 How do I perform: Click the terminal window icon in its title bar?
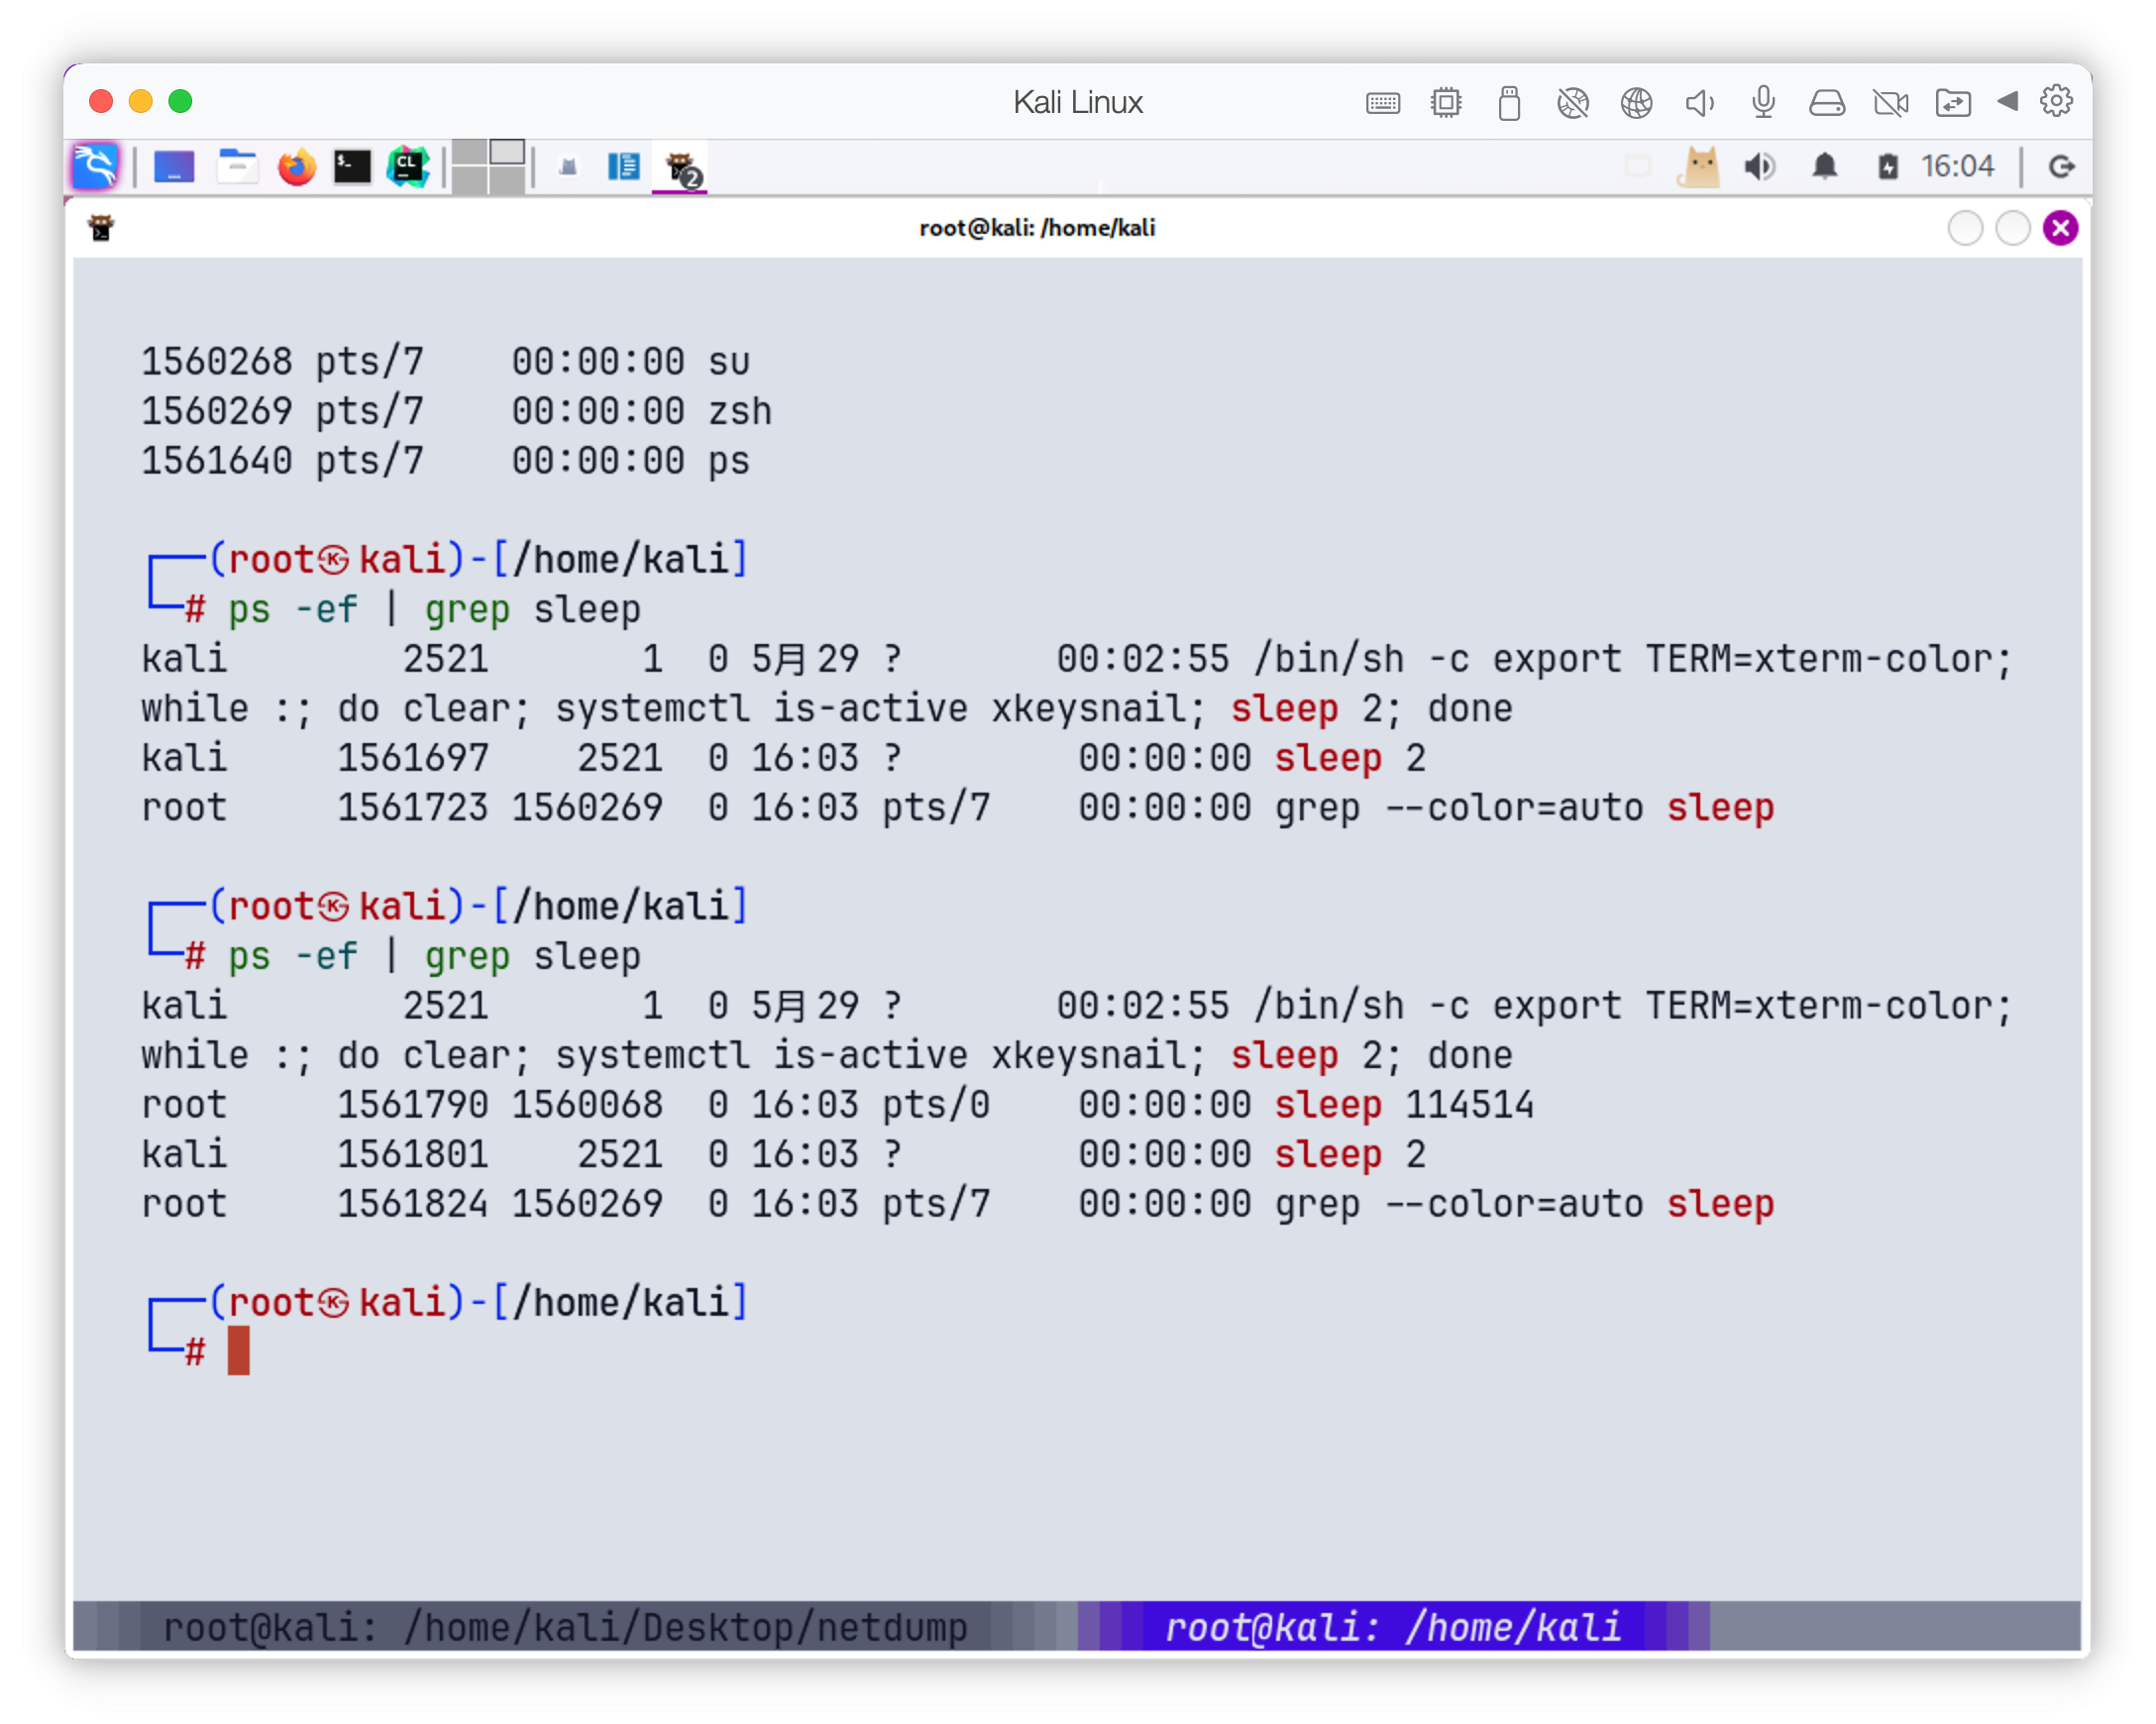[x=101, y=228]
